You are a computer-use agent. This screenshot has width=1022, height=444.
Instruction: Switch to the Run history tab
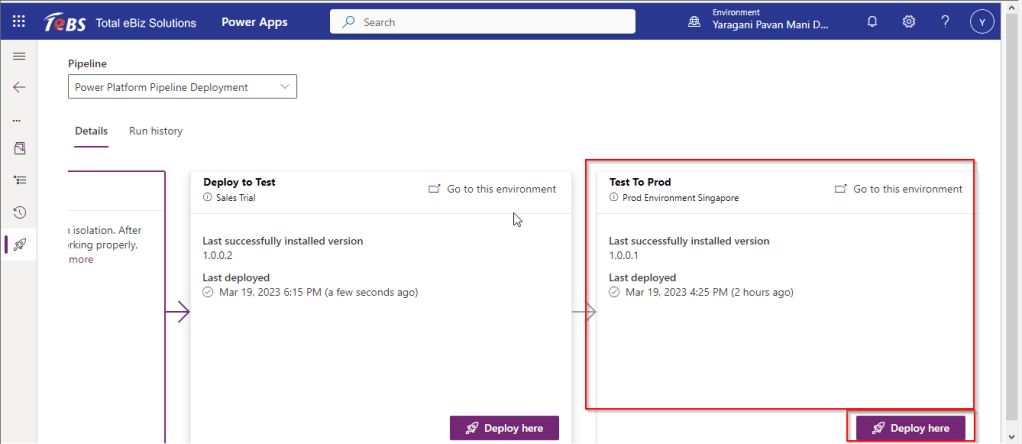coord(156,131)
